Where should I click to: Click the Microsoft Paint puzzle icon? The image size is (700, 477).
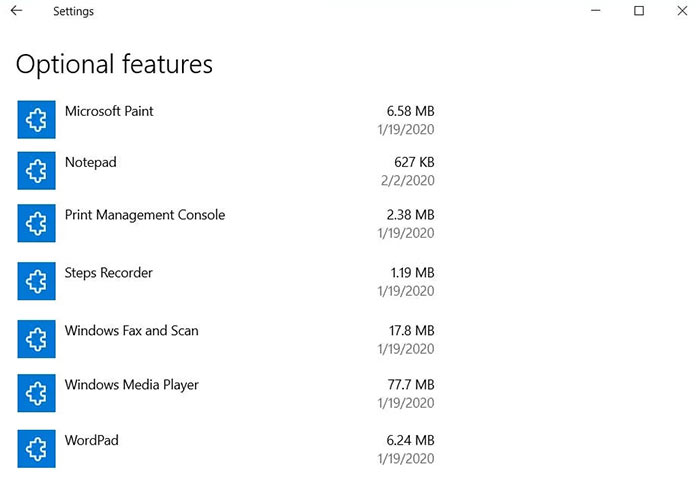(x=37, y=119)
